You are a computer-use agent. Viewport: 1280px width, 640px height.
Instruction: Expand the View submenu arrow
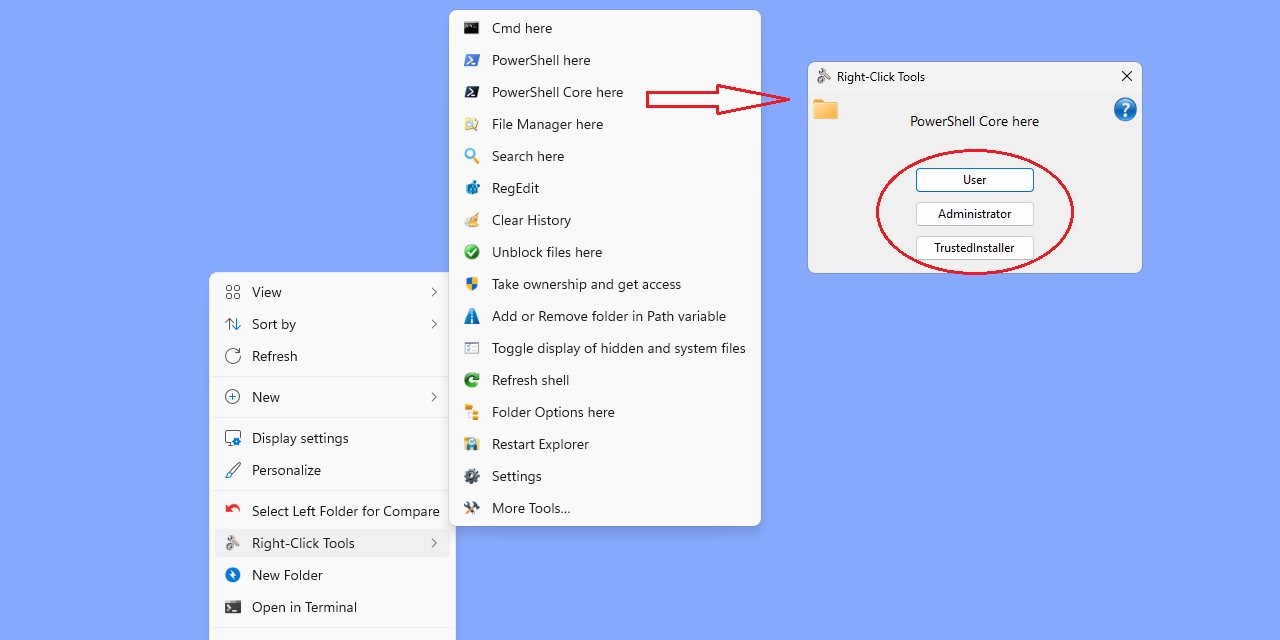[x=434, y=292]
